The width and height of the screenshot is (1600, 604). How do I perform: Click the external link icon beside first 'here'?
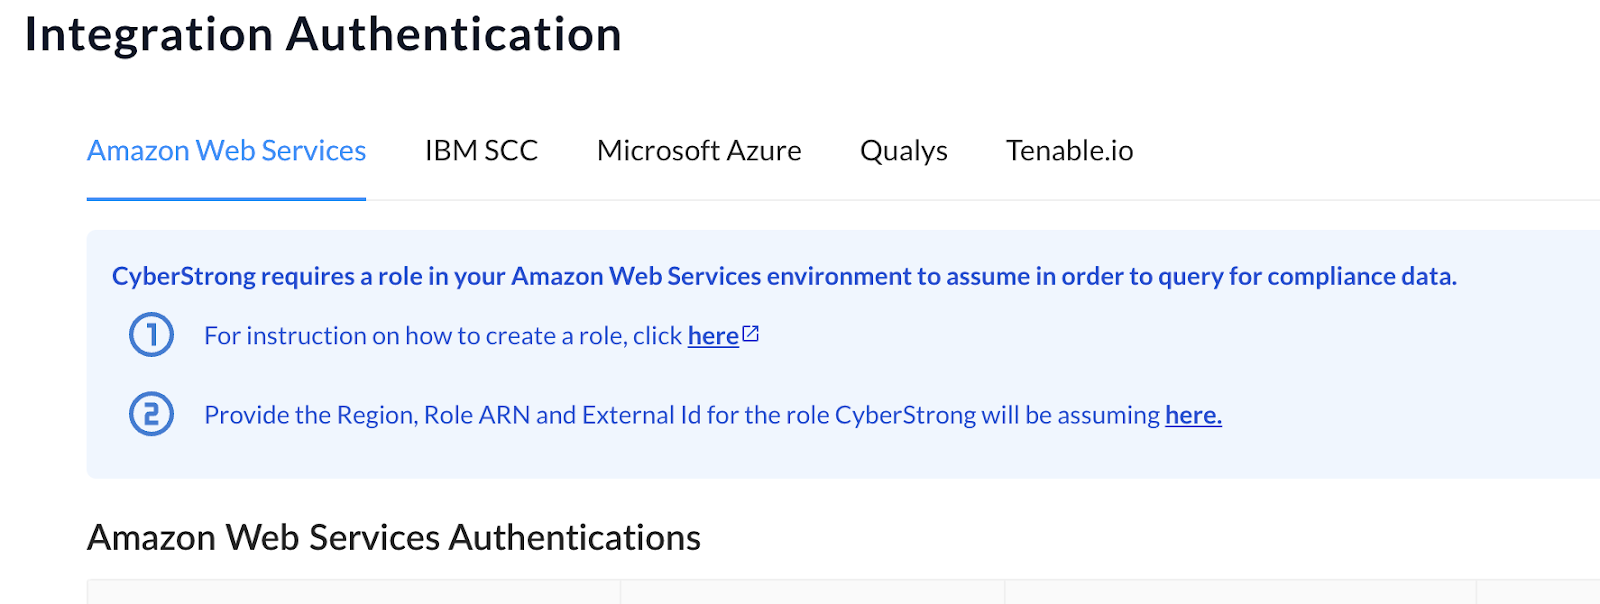tap(751, 334)
